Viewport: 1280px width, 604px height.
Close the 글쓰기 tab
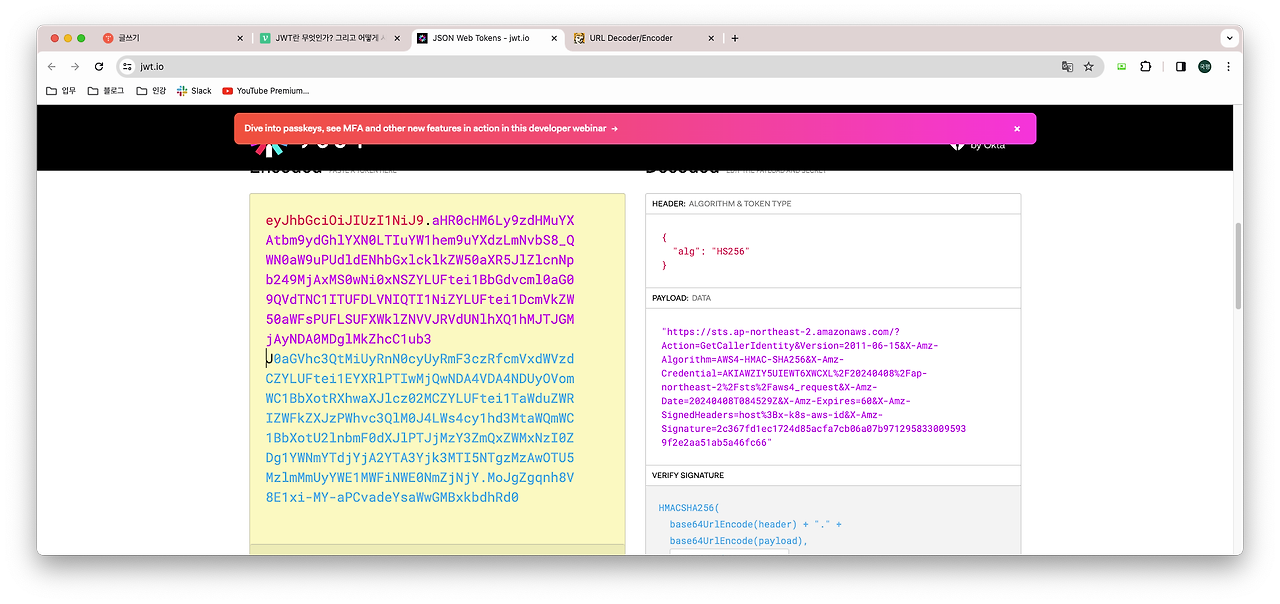pos(240,38)
